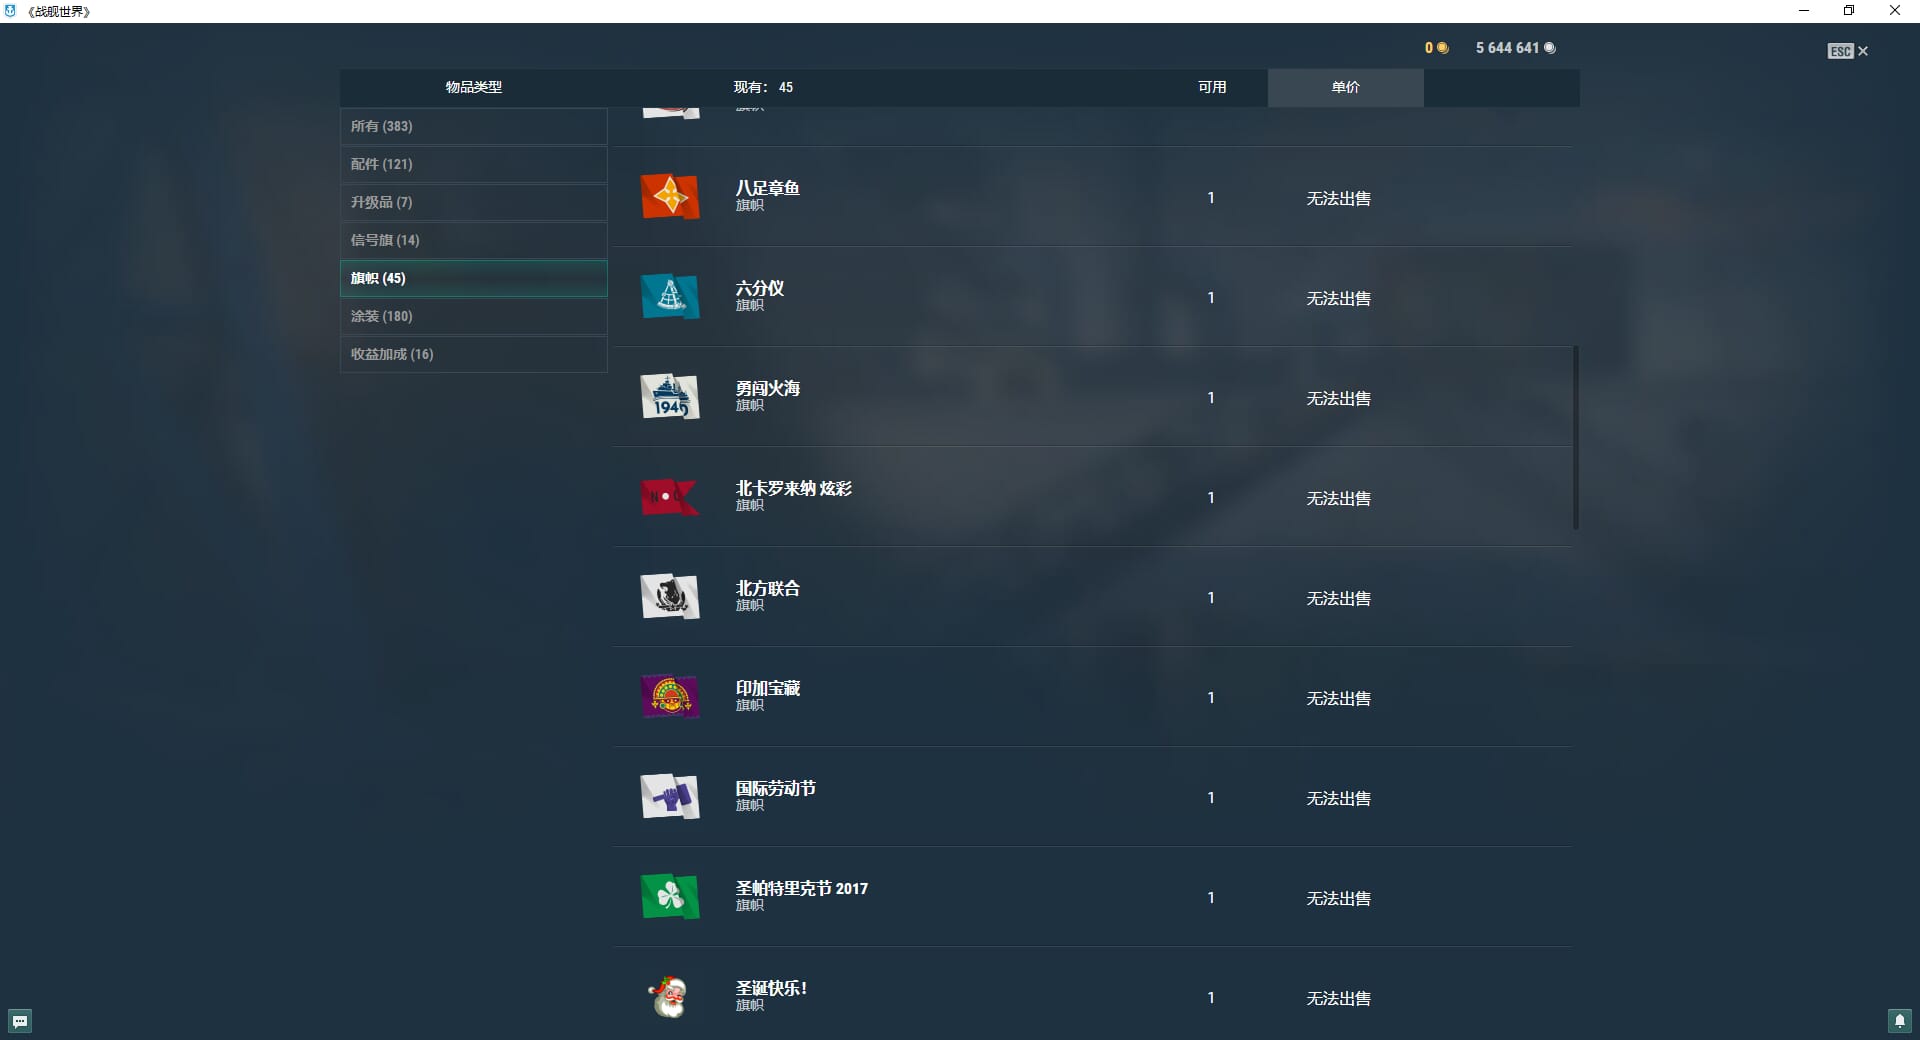Click the 八足章鱼 orange flag icon
Image resolution: width=1920 pixels, height=1040 pixels.
click(x=669, y=197)
